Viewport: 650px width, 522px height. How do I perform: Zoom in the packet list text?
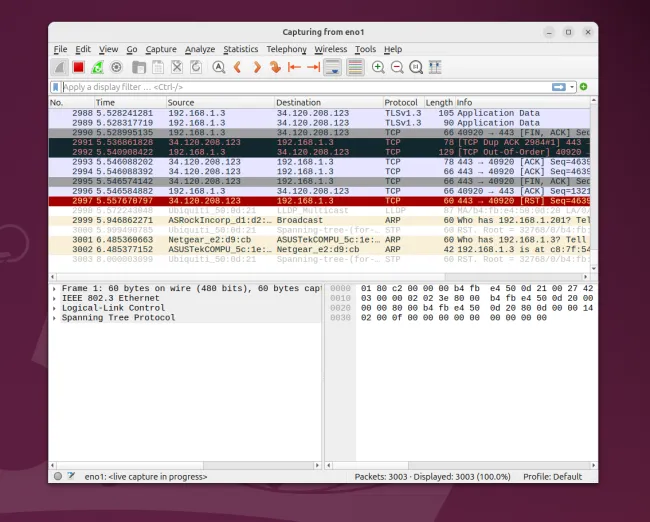378,67
